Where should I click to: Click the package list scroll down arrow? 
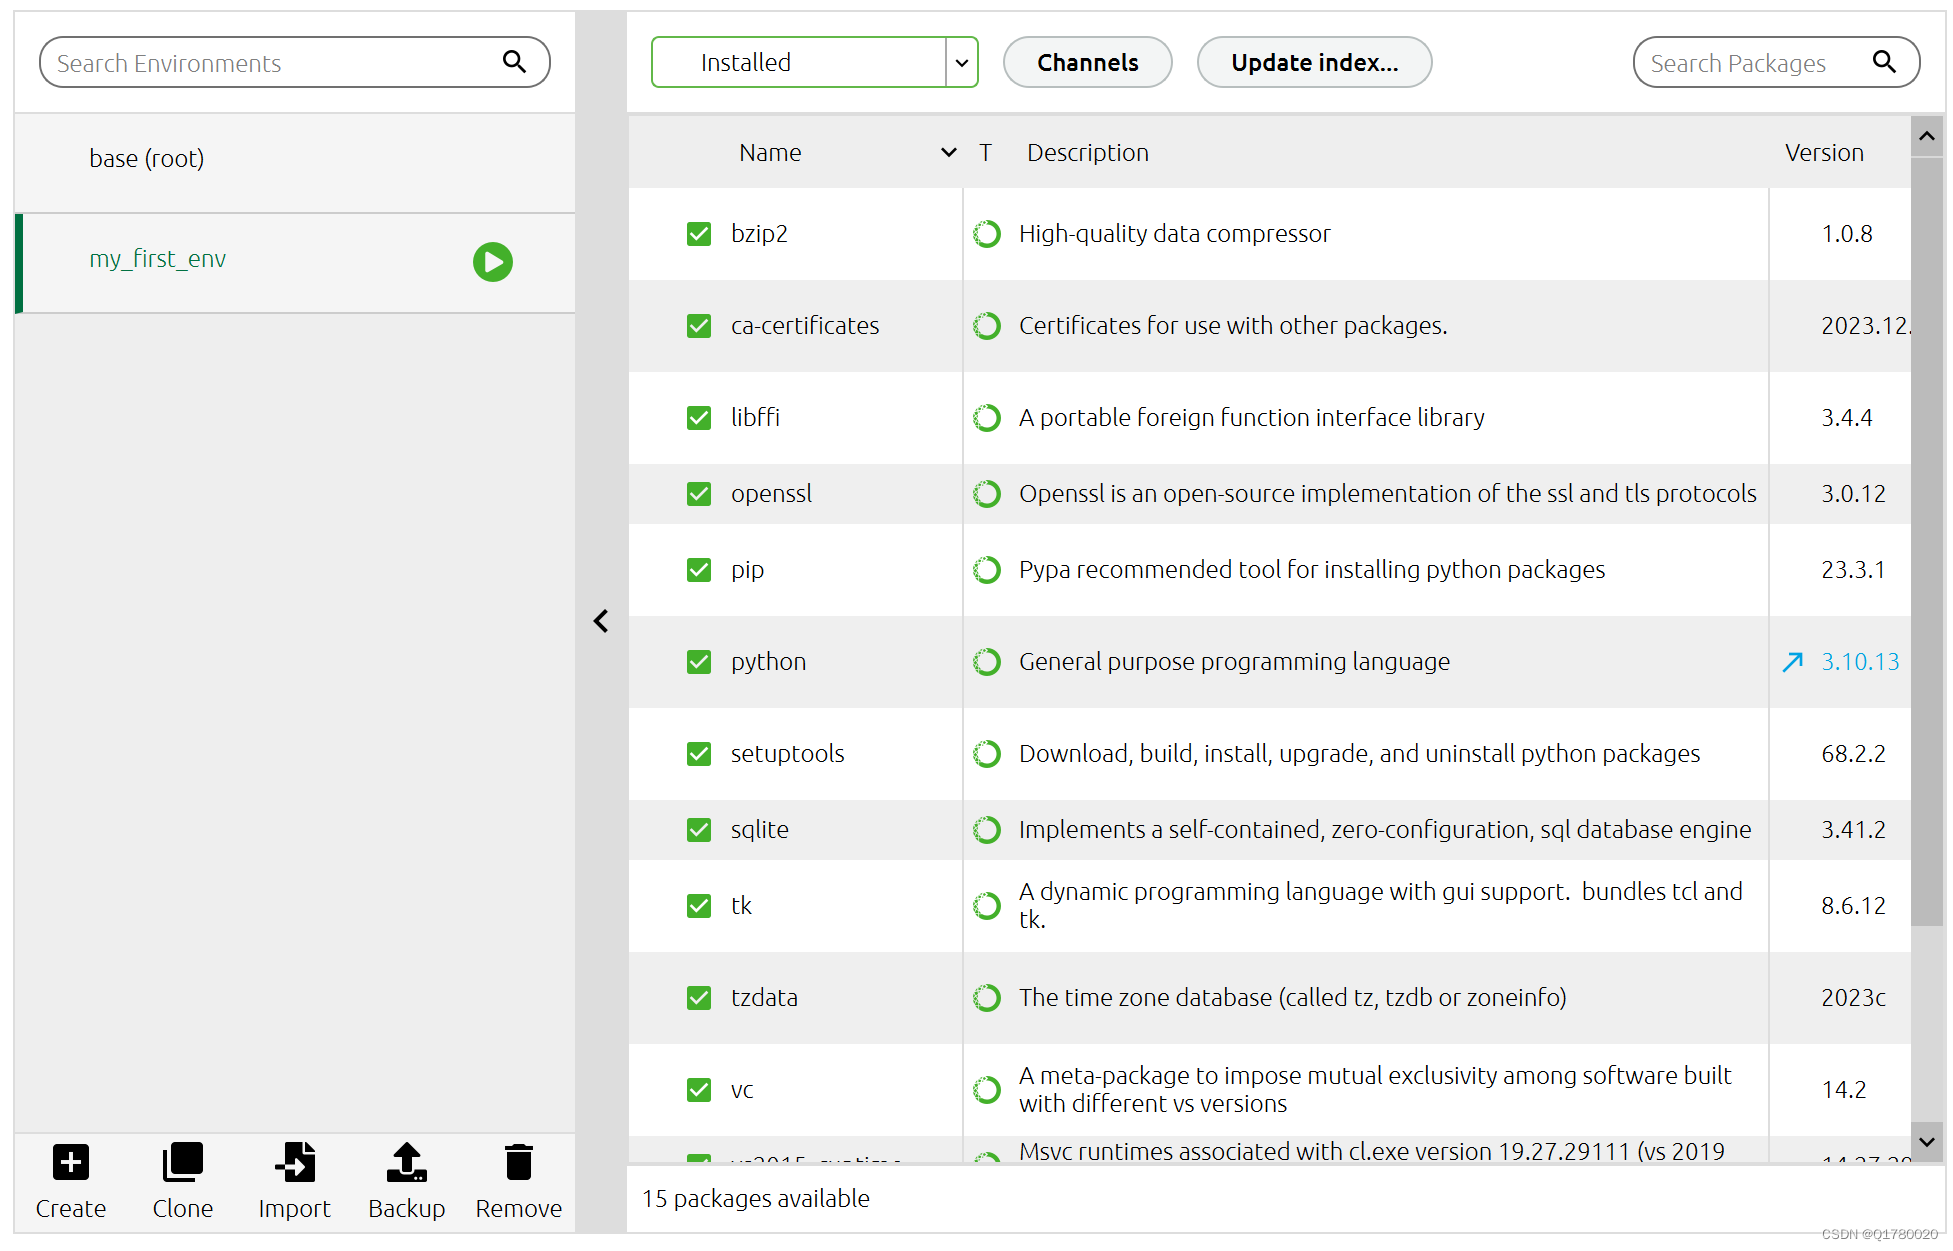pyautogui.click(x=1927, y=1141)
